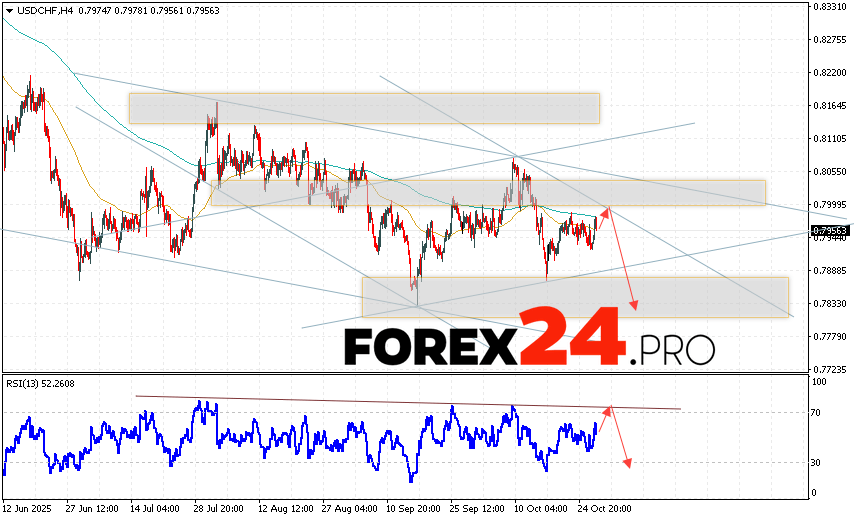Select the upper gray resistance zone rectangle
The height and width of the screenshot is (520, 854).
(363, 108)
